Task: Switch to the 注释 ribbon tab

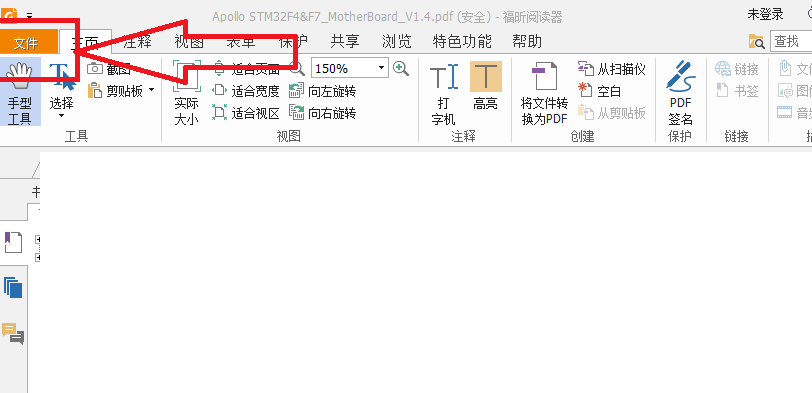Action: pyautogui.click(x=138, y=41)
